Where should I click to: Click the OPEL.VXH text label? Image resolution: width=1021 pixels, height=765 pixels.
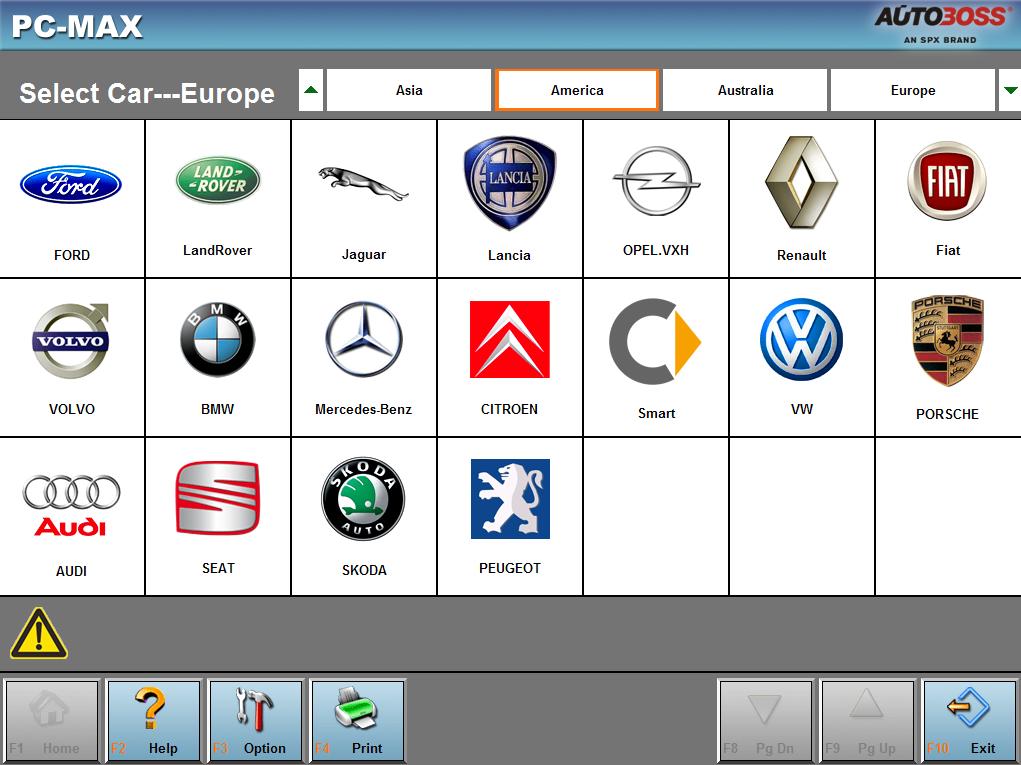point(656,251)
